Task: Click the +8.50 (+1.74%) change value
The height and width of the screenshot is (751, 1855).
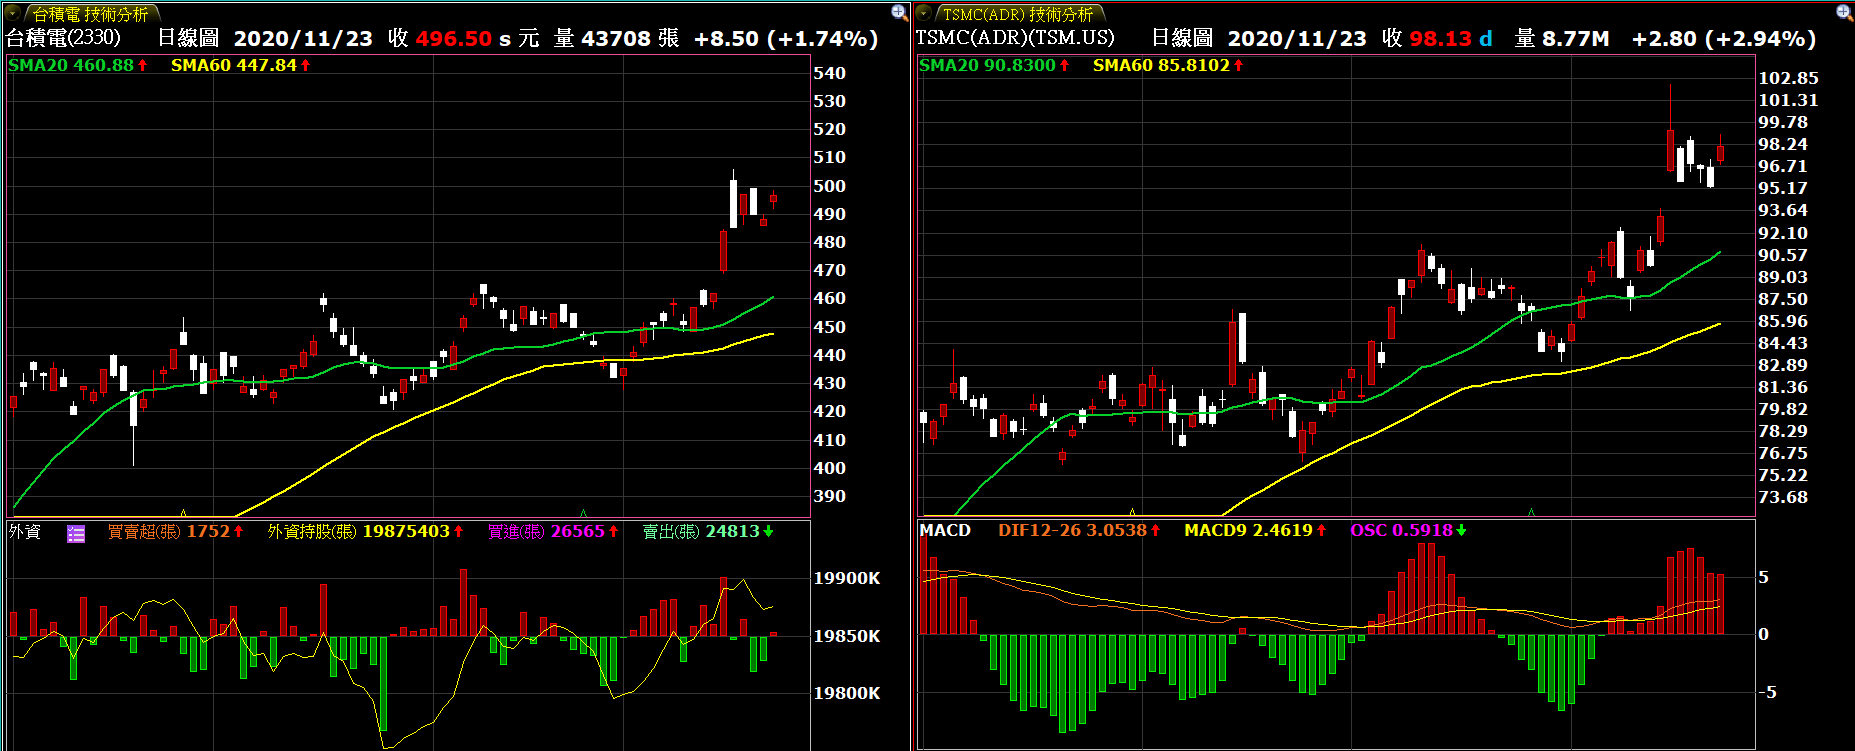Action: [x=786, y=38]
